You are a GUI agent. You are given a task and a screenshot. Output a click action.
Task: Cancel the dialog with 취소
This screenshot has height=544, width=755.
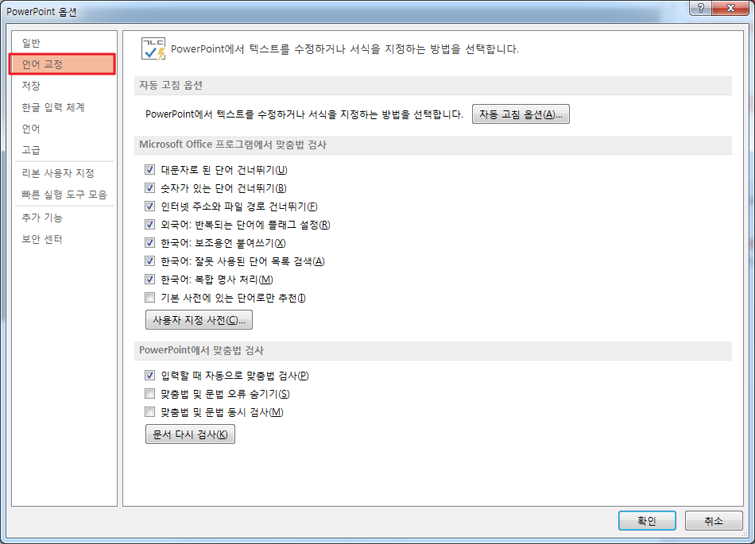tap(714, 520)
